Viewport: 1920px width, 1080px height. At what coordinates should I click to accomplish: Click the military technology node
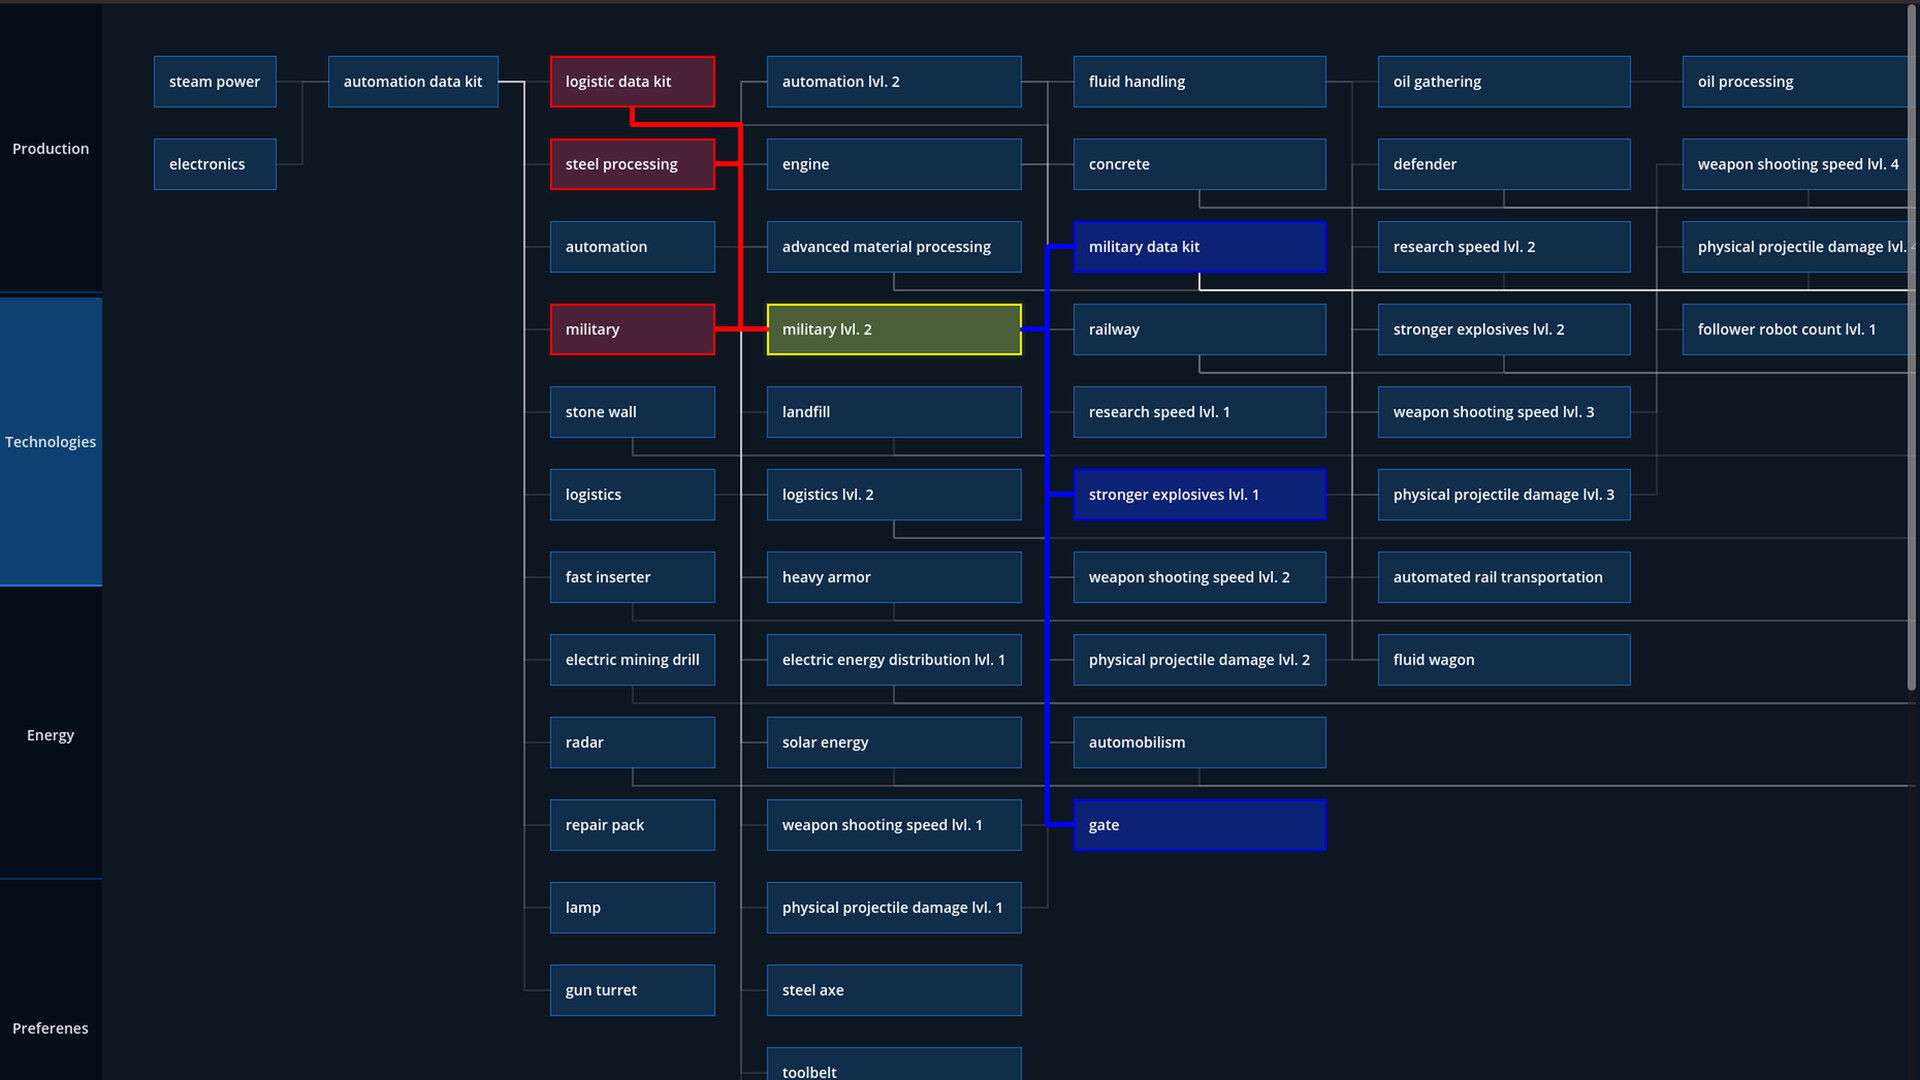click(632, 329)
